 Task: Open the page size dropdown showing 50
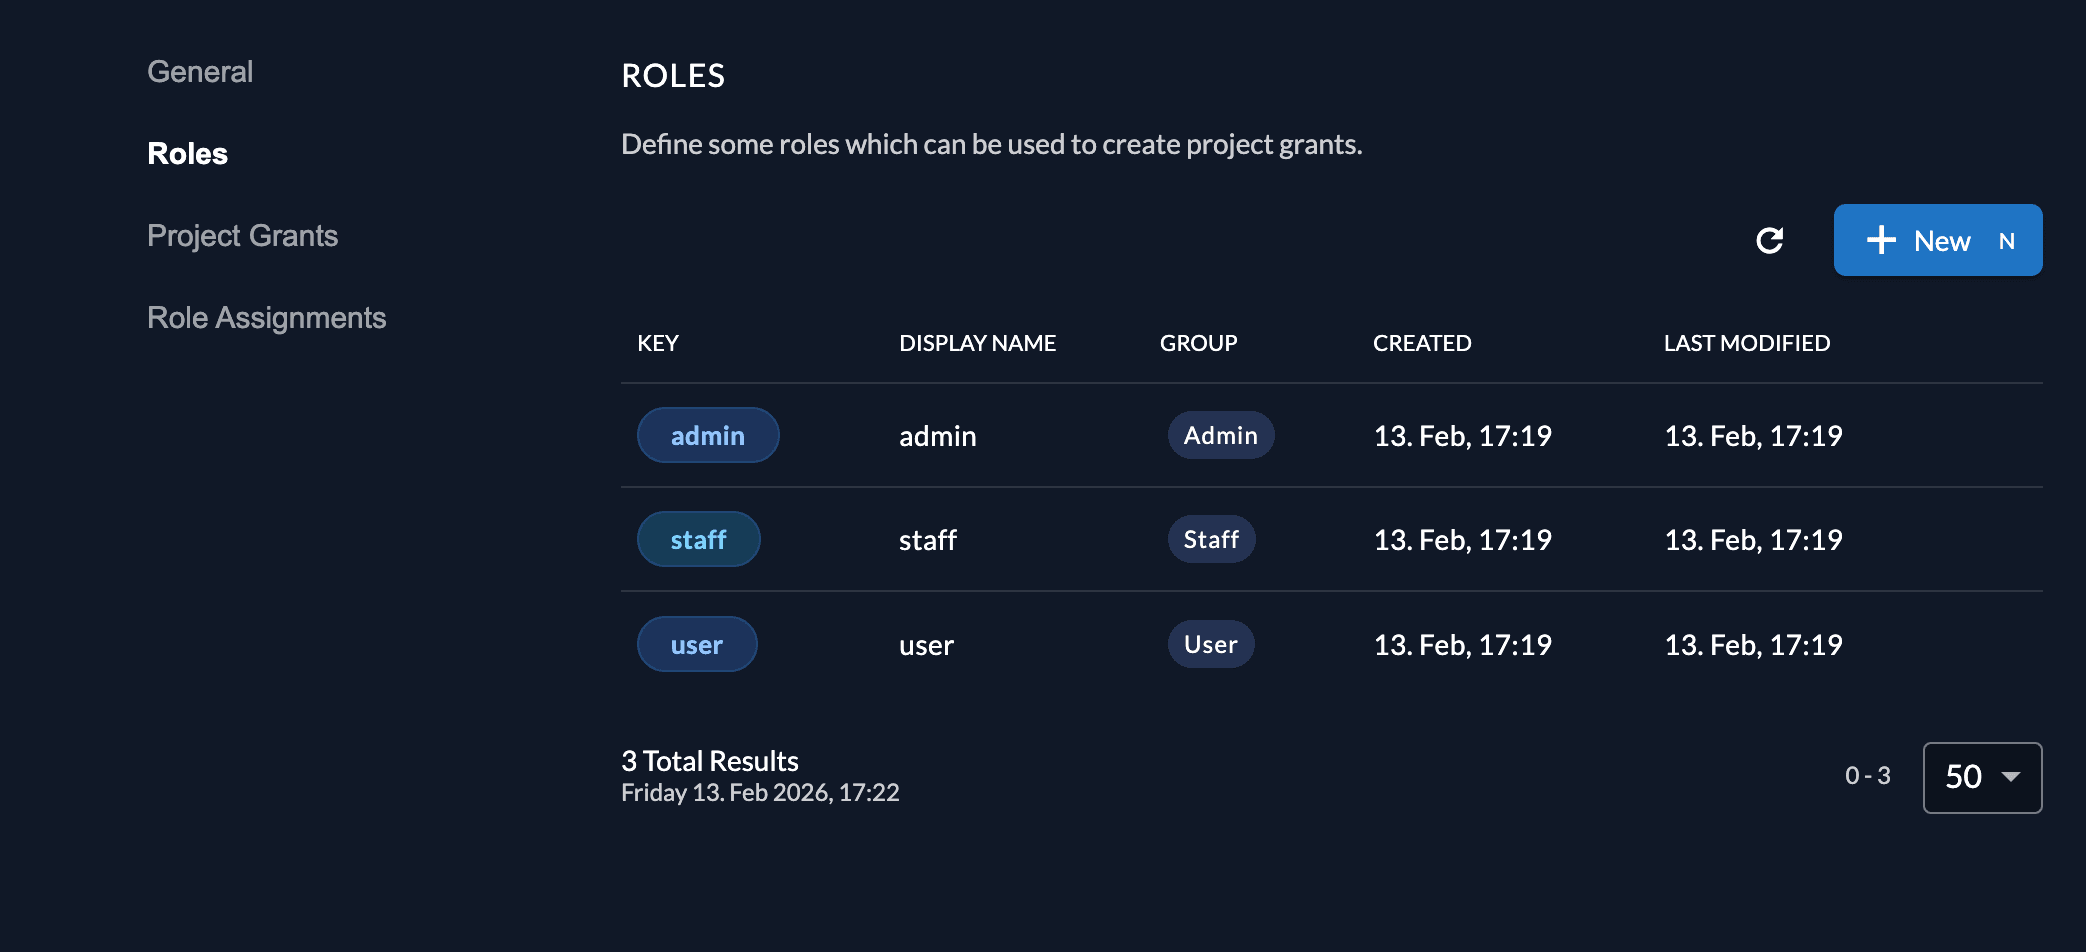(1982, 777)
